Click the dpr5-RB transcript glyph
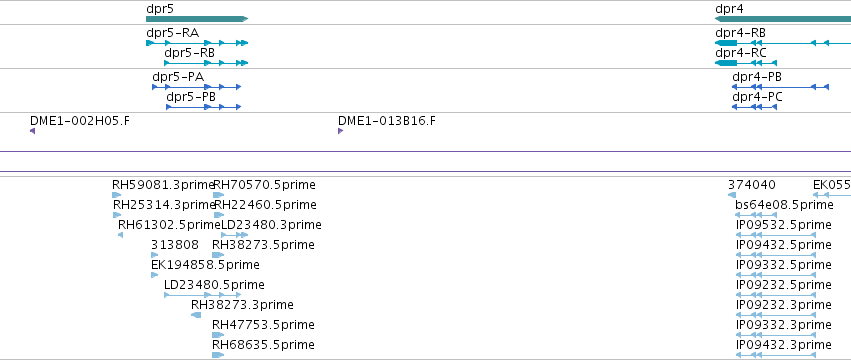 tap(206, 63)
